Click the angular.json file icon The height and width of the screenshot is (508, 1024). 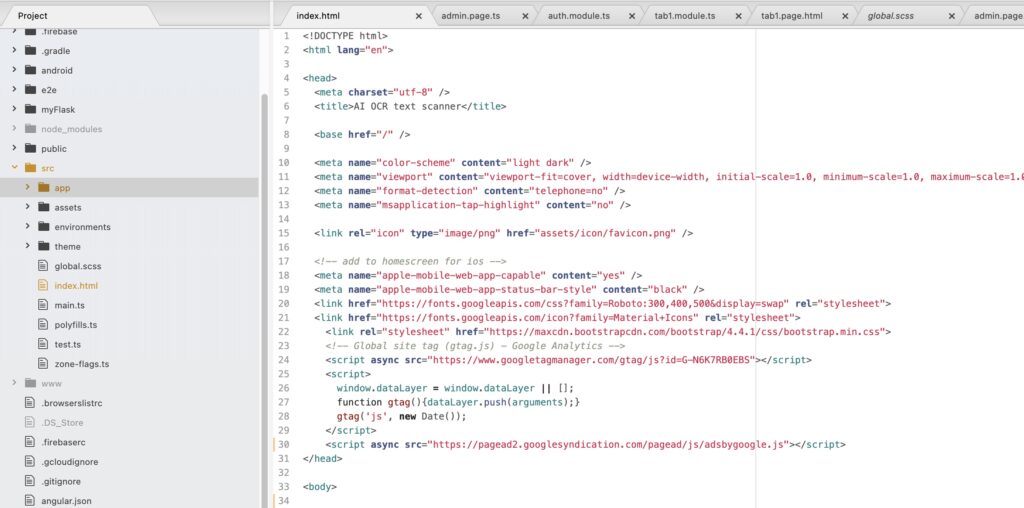click(x=29, y=501)
